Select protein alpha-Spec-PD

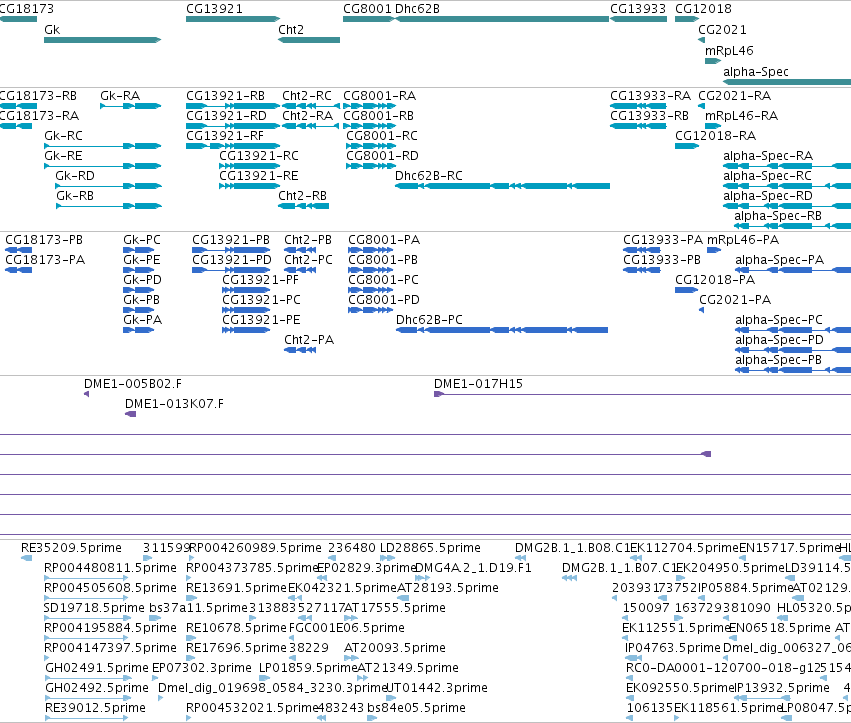[779, 340]
